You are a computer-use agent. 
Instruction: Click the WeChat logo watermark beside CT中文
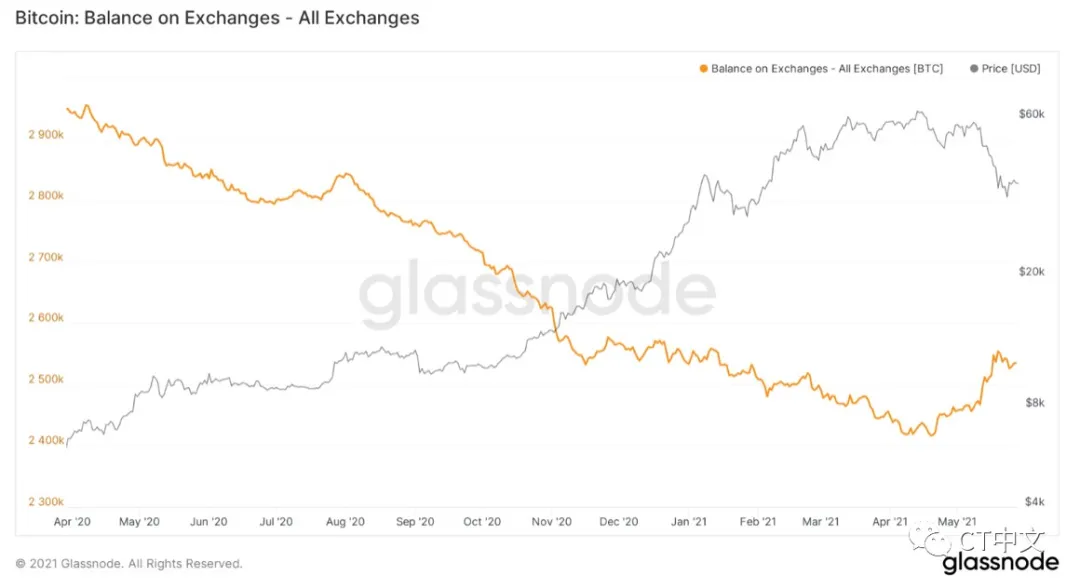(939, 542)
